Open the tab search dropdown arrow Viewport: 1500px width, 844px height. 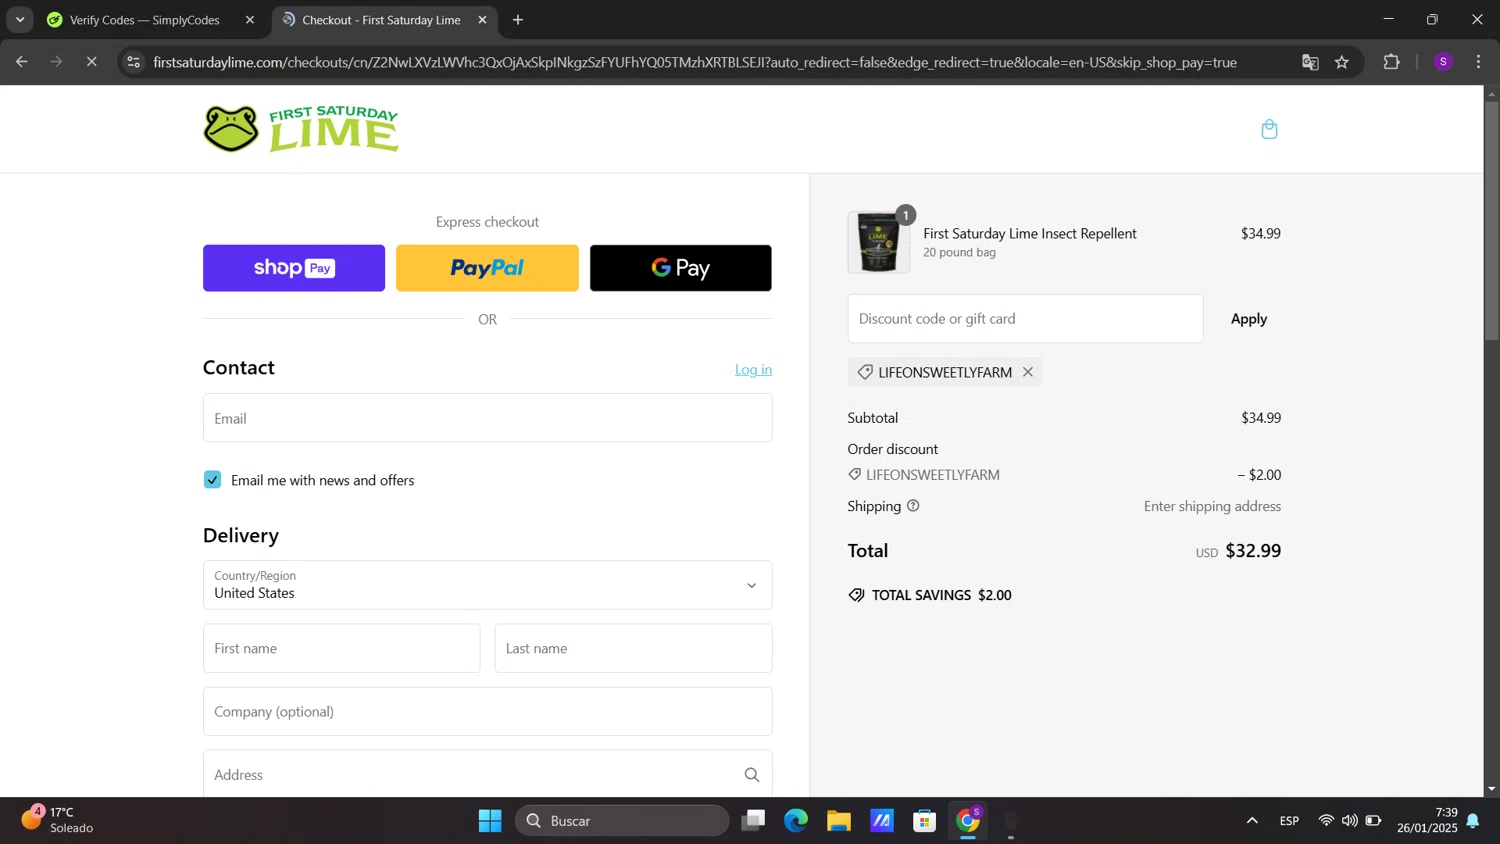20,20
